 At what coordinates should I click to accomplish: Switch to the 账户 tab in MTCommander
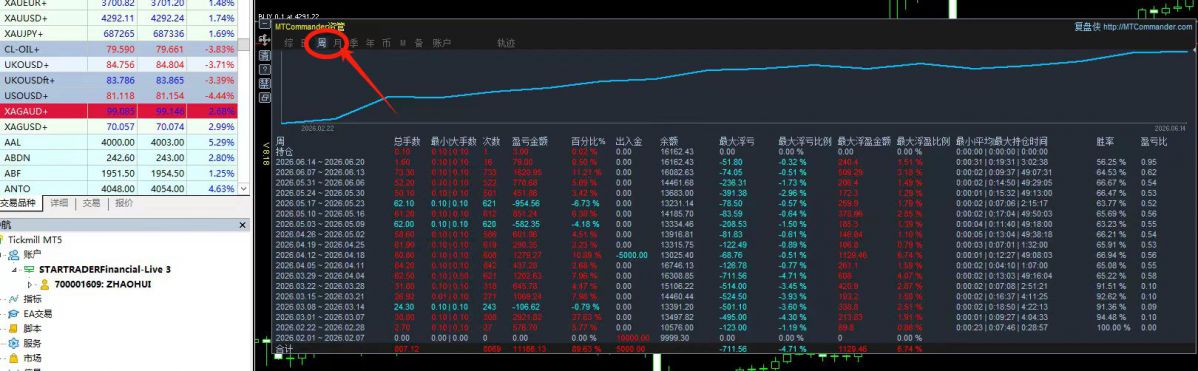click(x=442, y=43)
